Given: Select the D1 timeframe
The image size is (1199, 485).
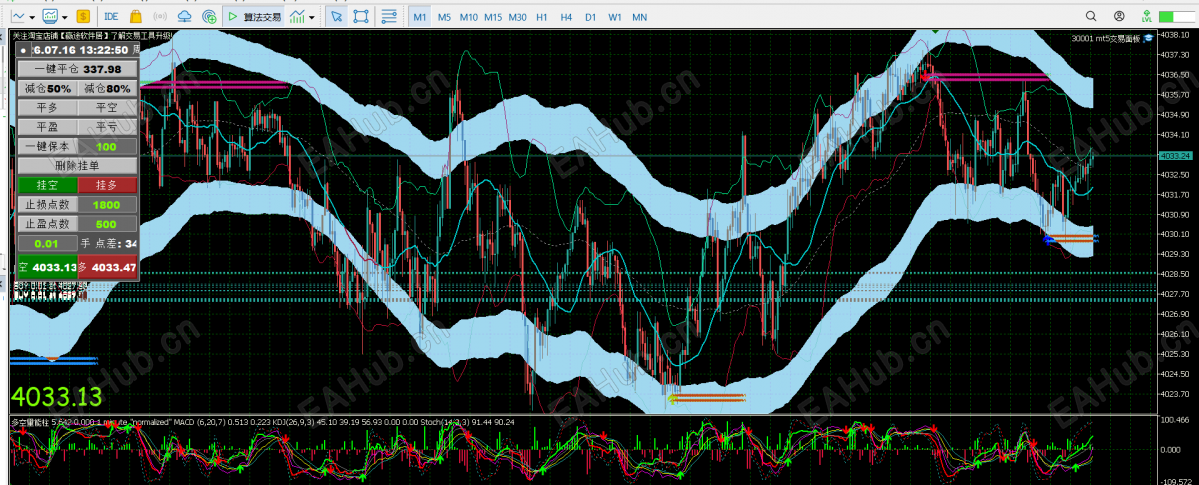Looking at the screenshot, I should point(590,16).
